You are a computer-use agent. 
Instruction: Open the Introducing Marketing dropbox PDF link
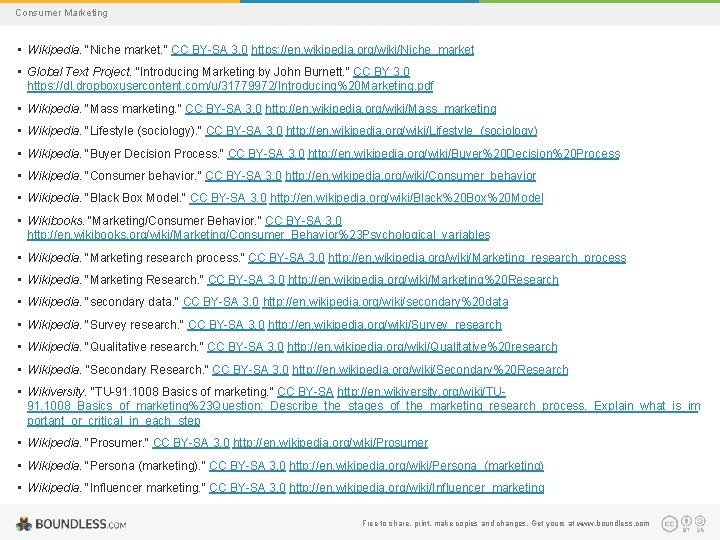click(x=230, y=86)
